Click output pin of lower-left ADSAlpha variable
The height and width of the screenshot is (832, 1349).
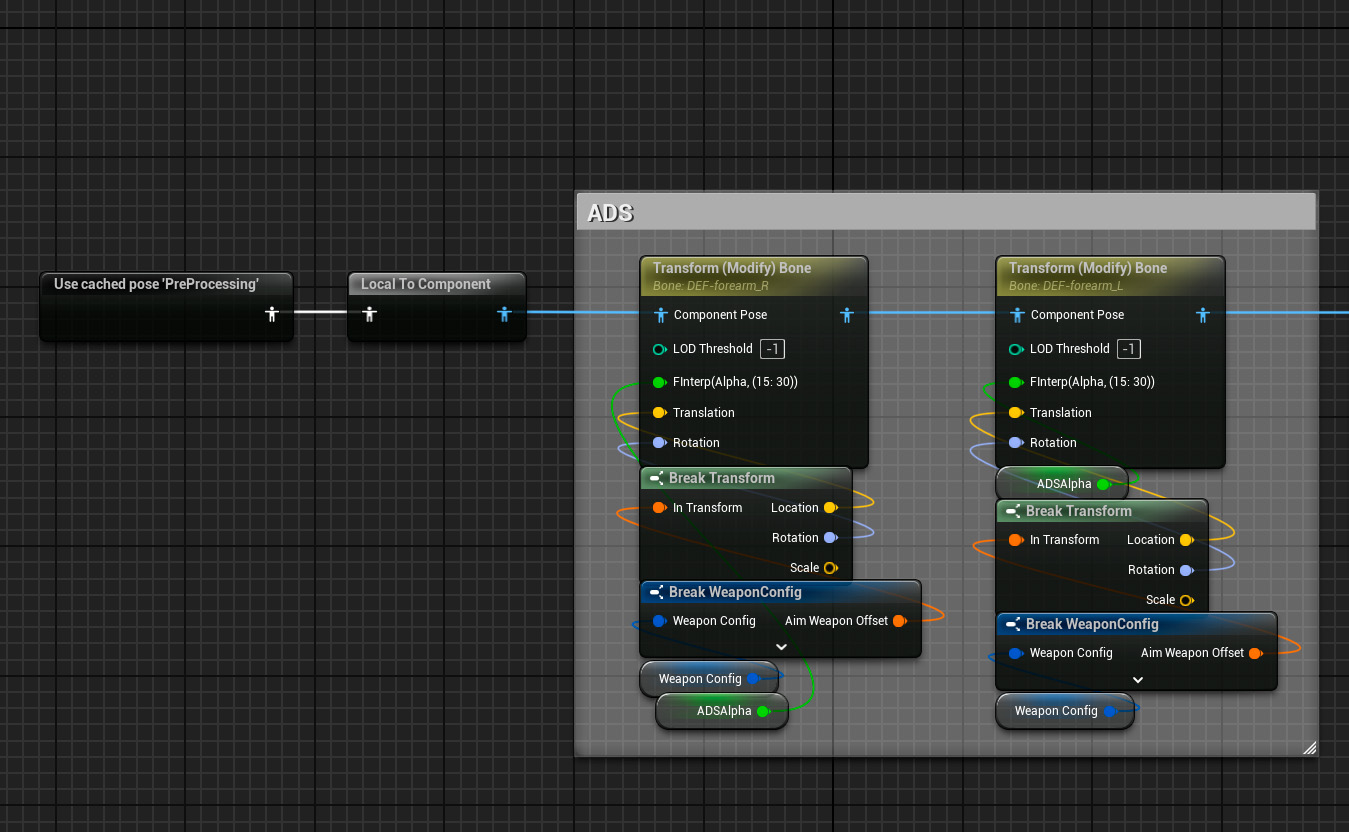pyautogui.click(x=763, y=712)
